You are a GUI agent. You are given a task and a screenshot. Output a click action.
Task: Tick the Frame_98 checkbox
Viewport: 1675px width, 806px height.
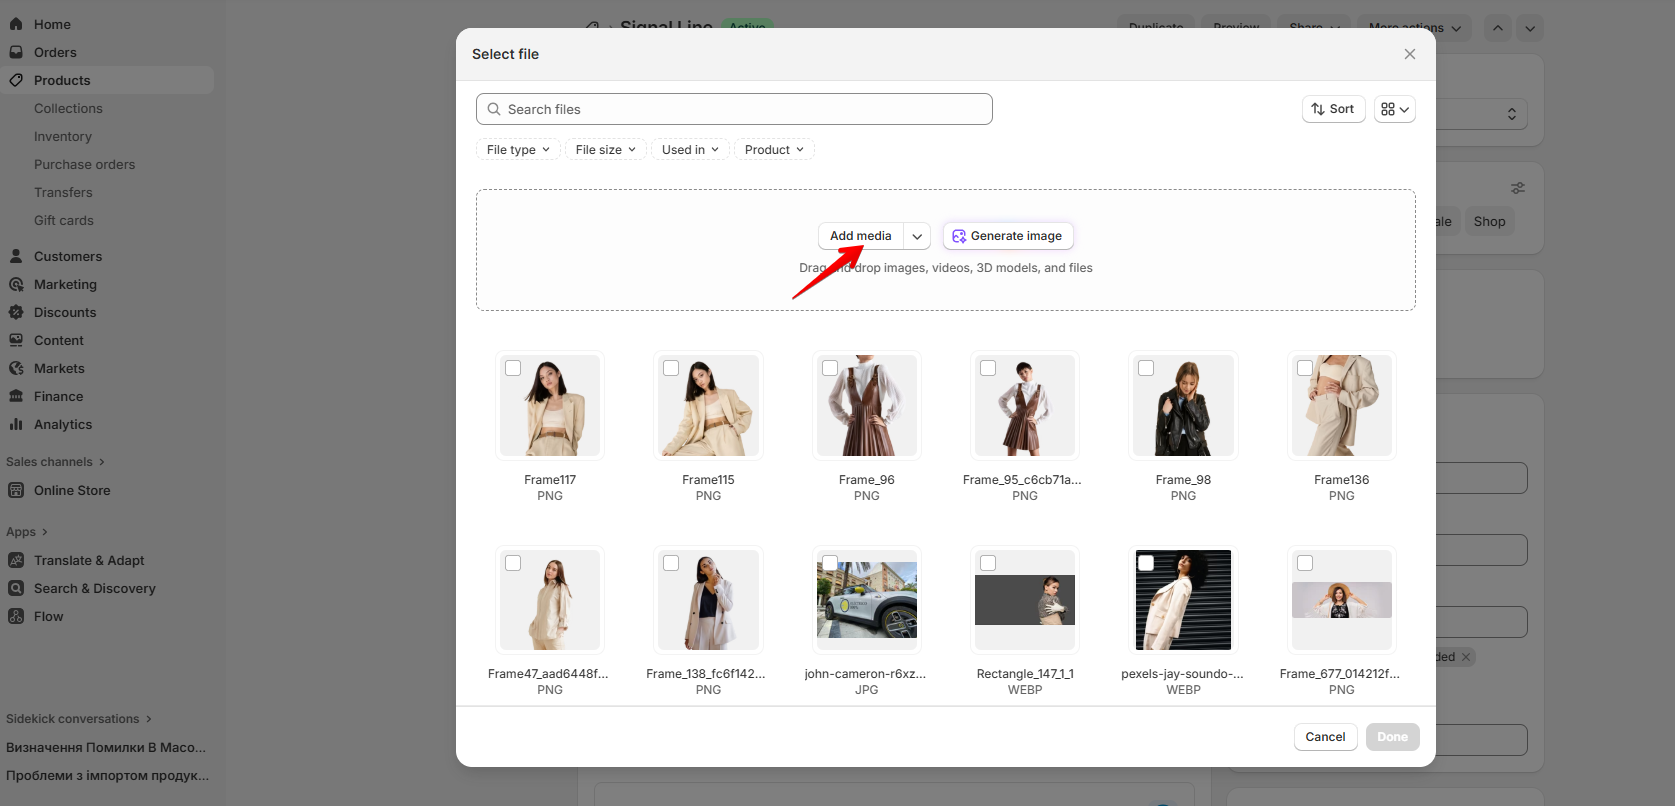[1146, 368]
